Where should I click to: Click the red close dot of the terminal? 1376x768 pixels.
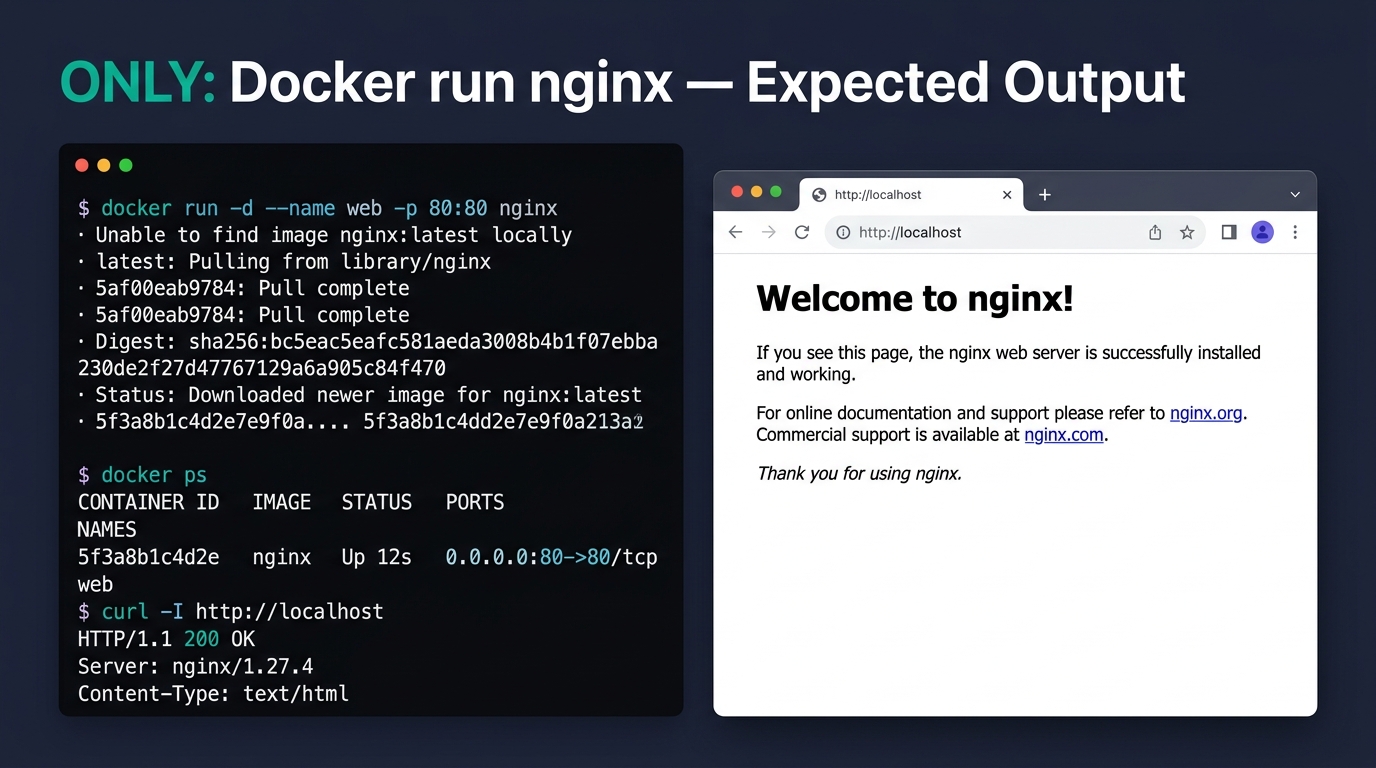pos(82,165)
